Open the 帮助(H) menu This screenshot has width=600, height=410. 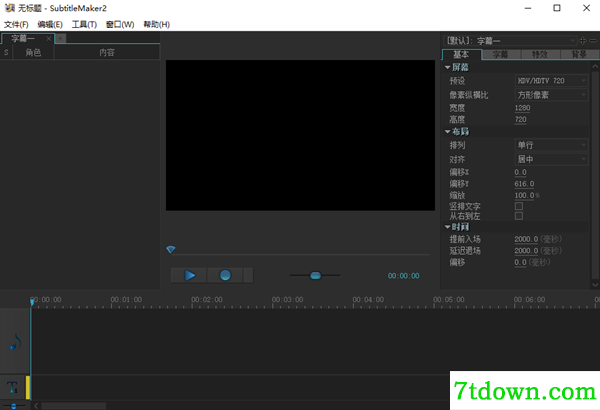click(157, 25)
